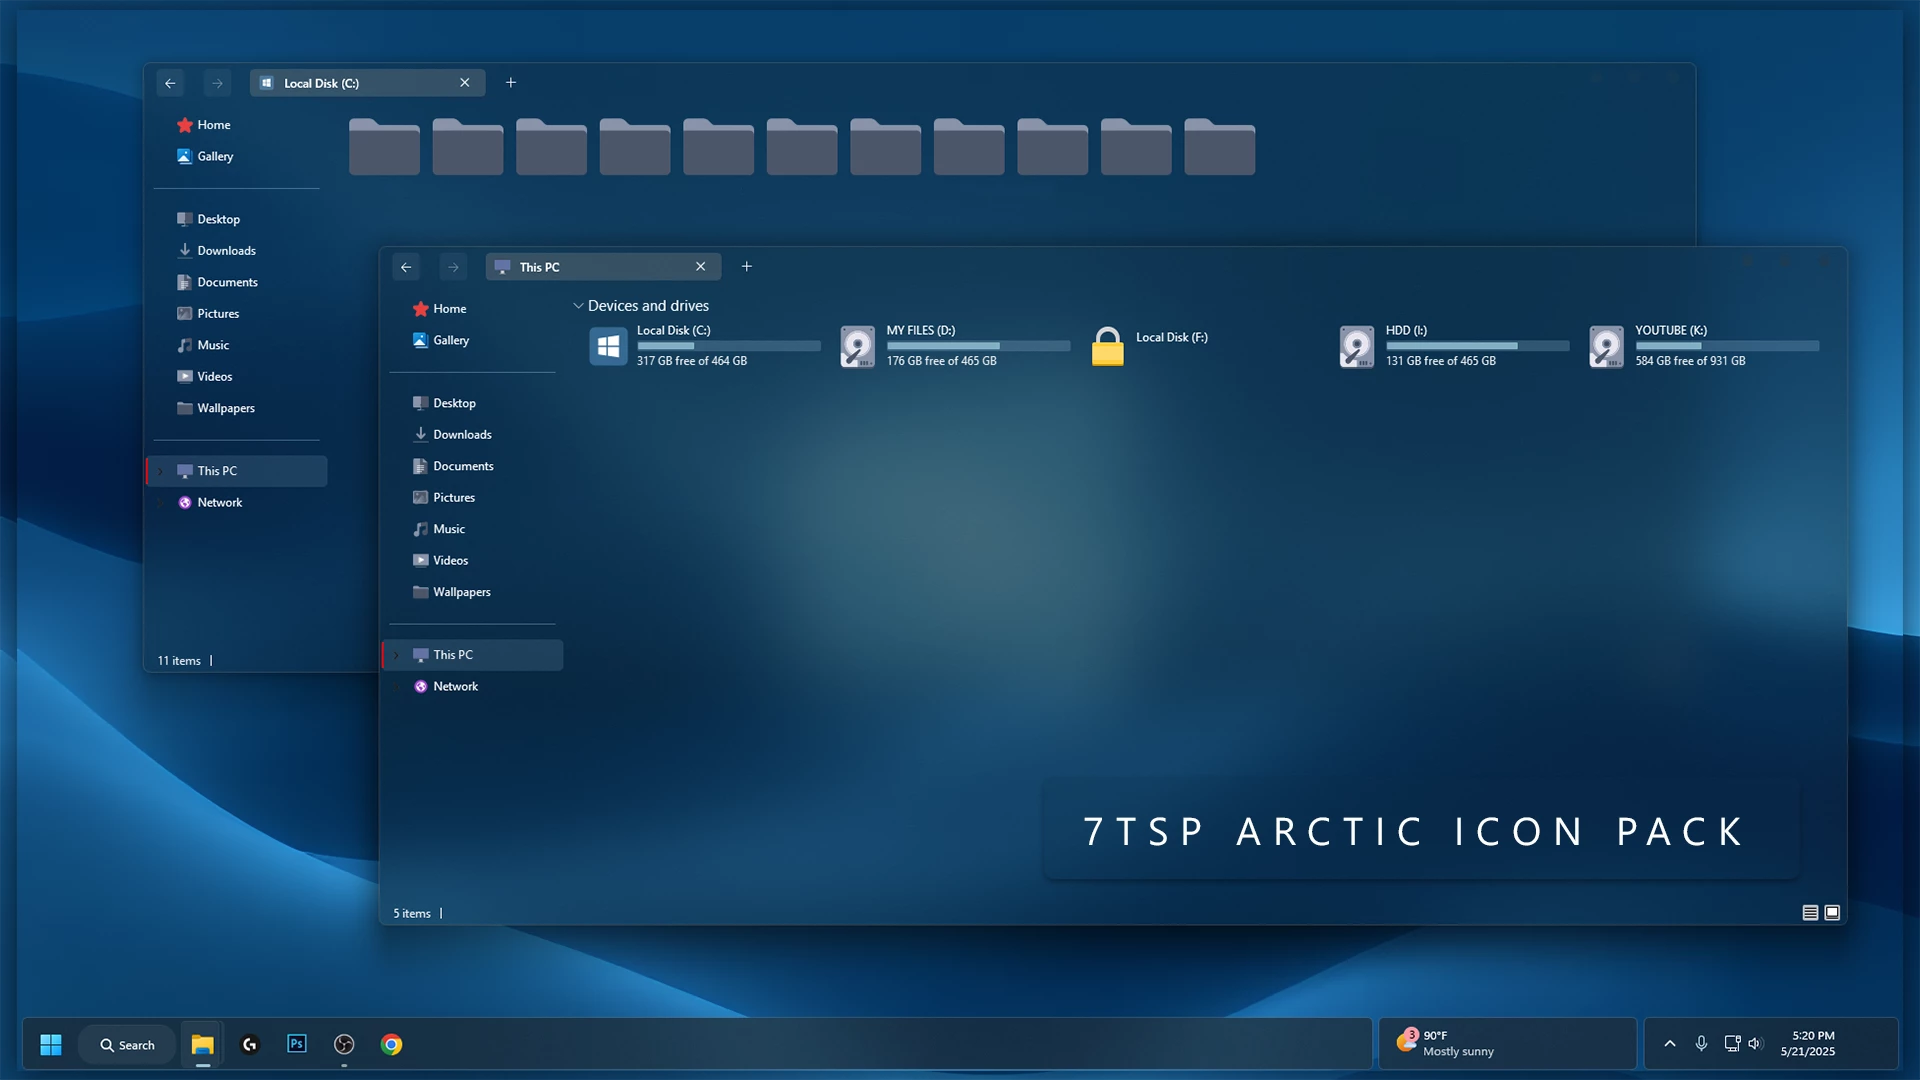Open a new tab with the plus button

coord(746,266)
